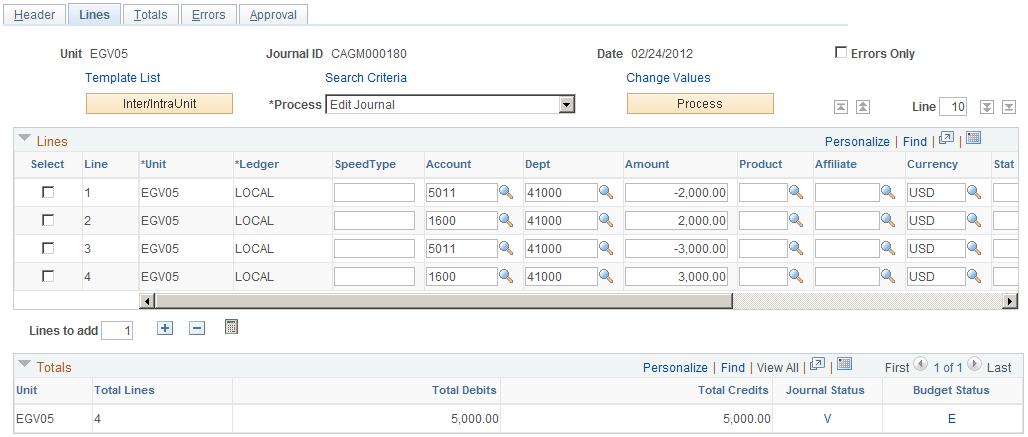Open Account lookup for line 2
The width and height of the screenshot is (1028, 437).
point(506,220)
